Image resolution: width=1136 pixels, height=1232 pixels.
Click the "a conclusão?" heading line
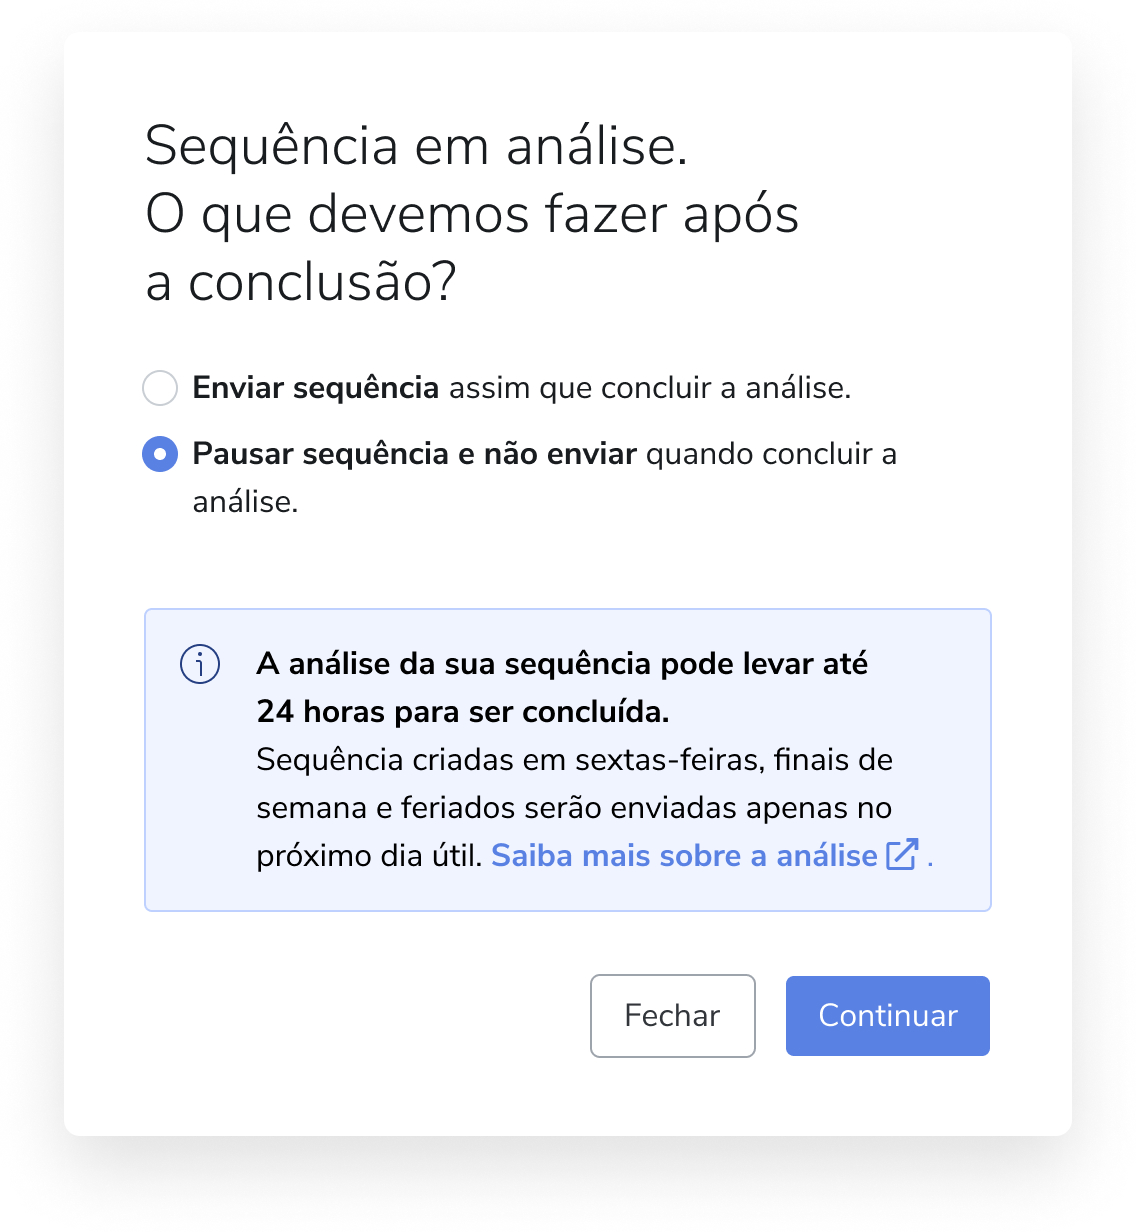click(x=300, y=282)
